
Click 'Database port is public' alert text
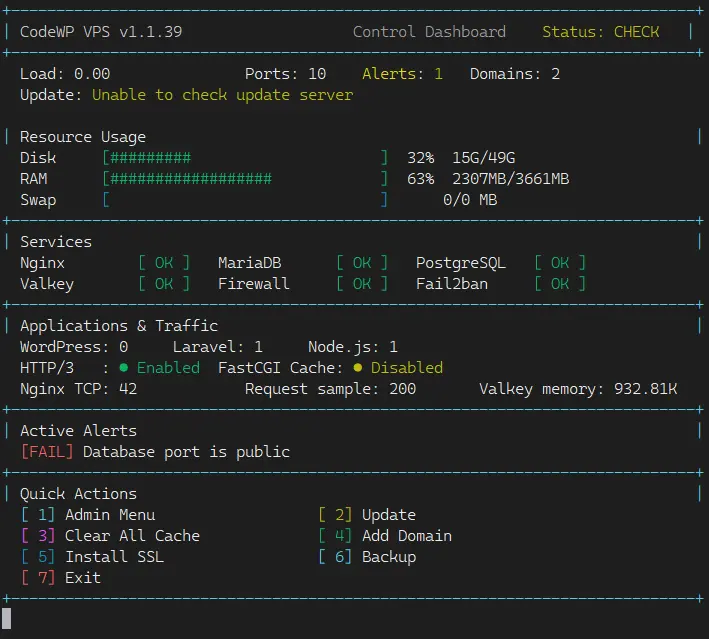click(x=186, y=452)
